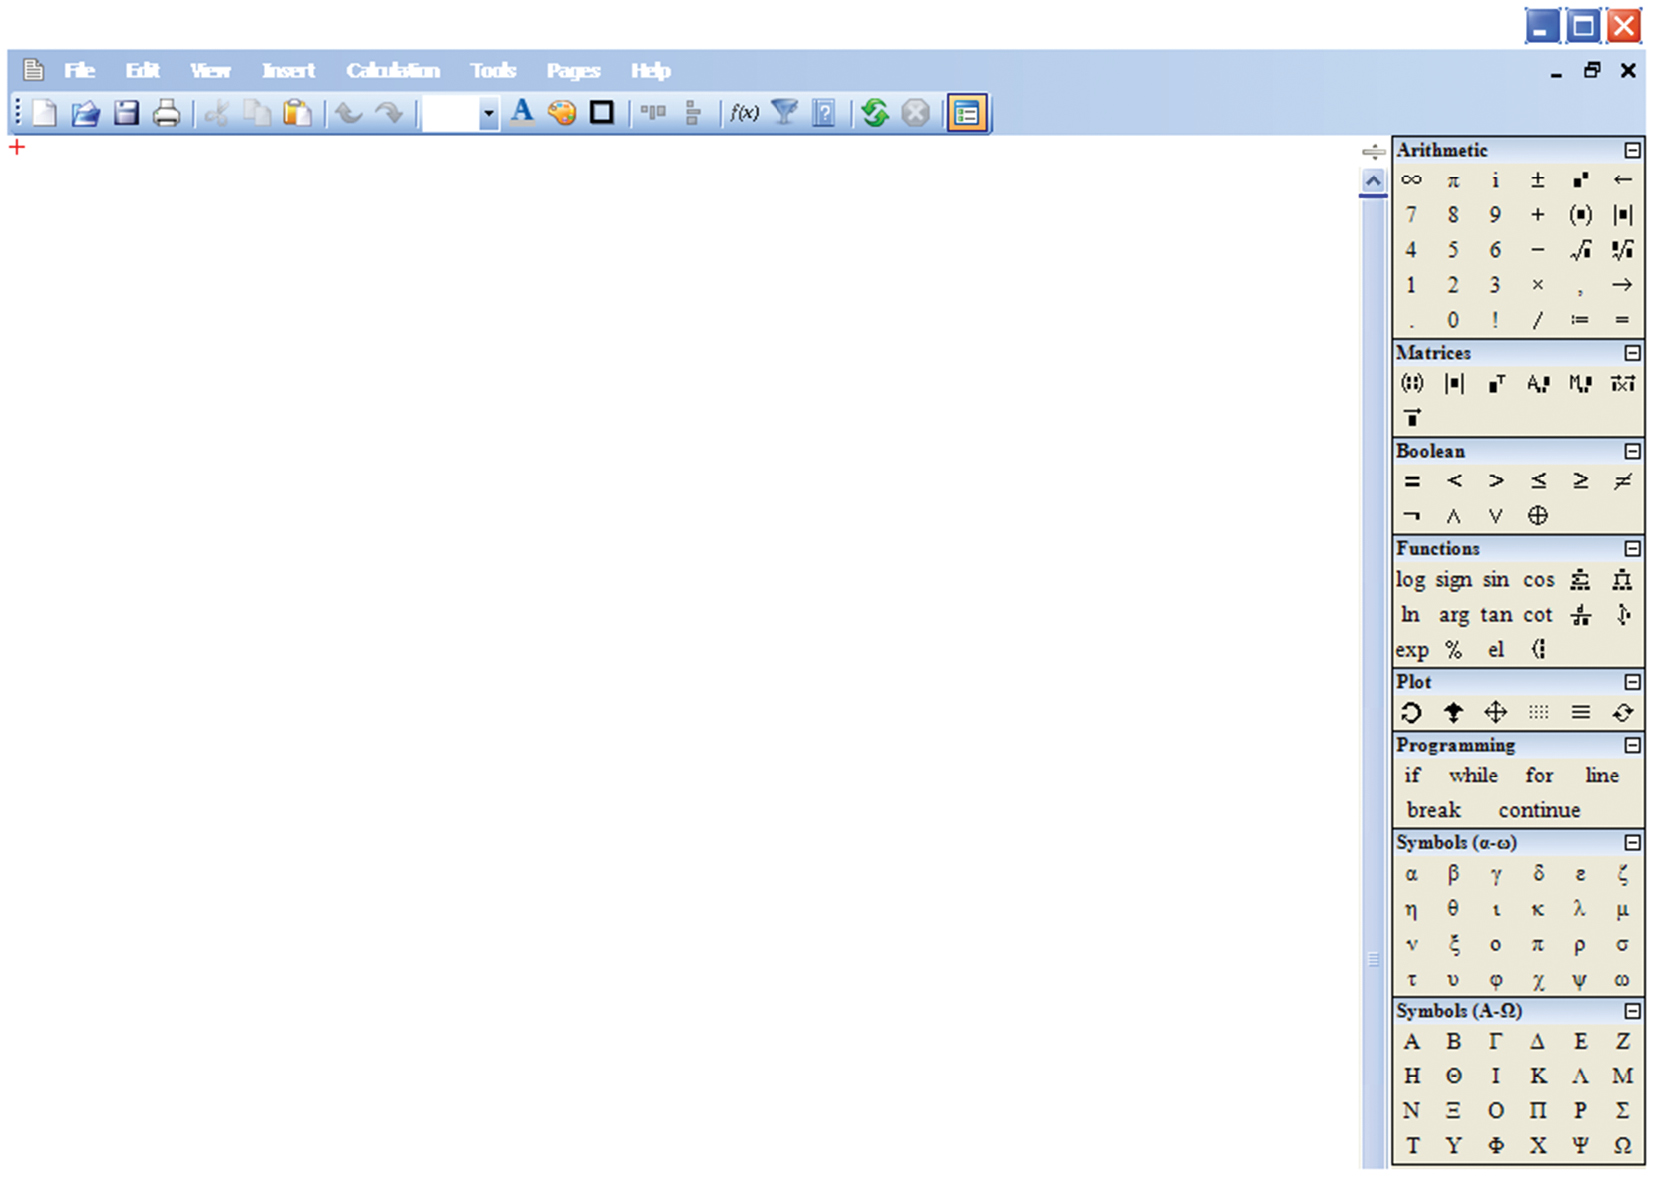Collapse the Programming panel

pos(1632,746)
